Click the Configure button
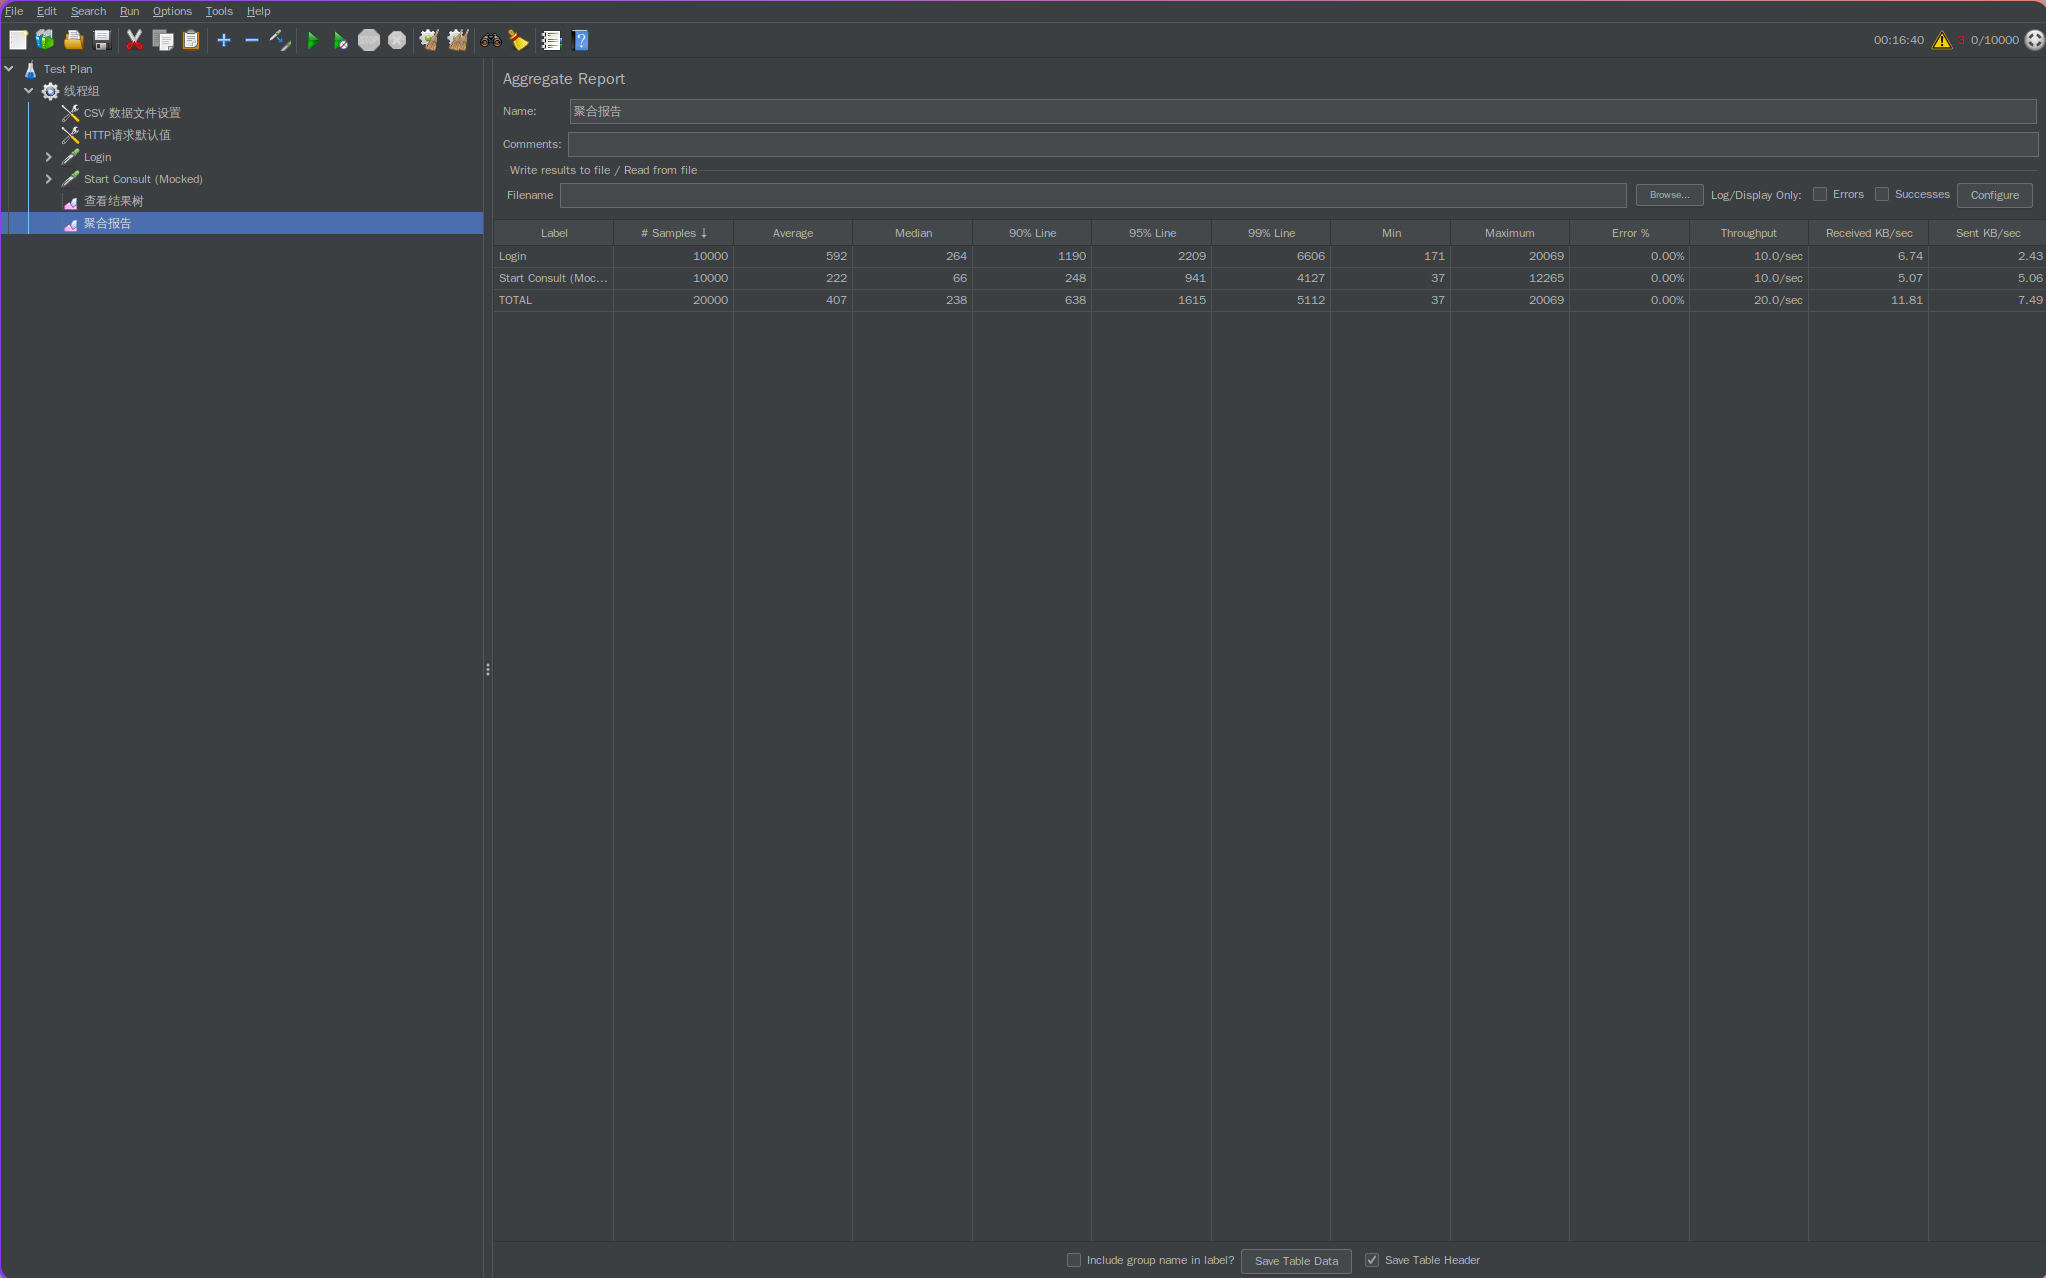This screenshot has width=2046, height=1278. tap(1994, 196)
